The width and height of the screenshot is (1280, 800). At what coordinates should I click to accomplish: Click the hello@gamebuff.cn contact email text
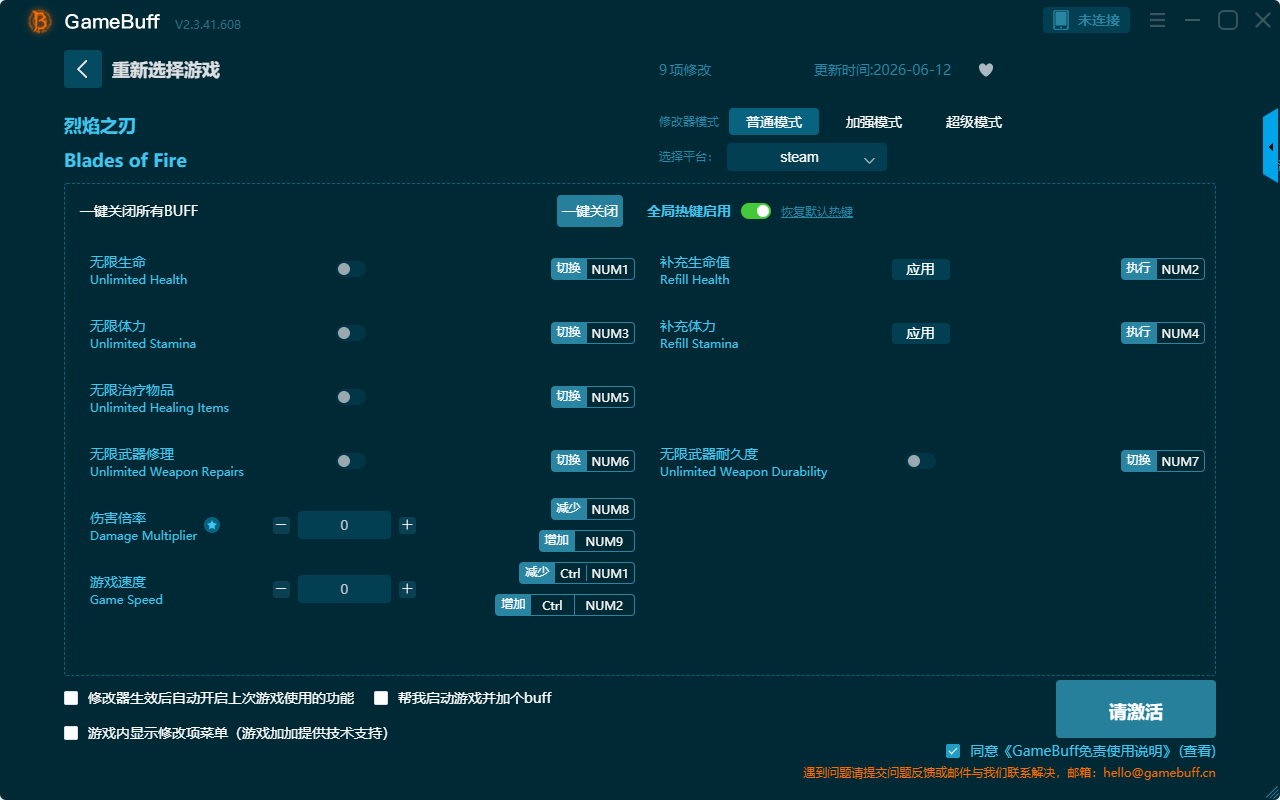(x=1160, y=773)
